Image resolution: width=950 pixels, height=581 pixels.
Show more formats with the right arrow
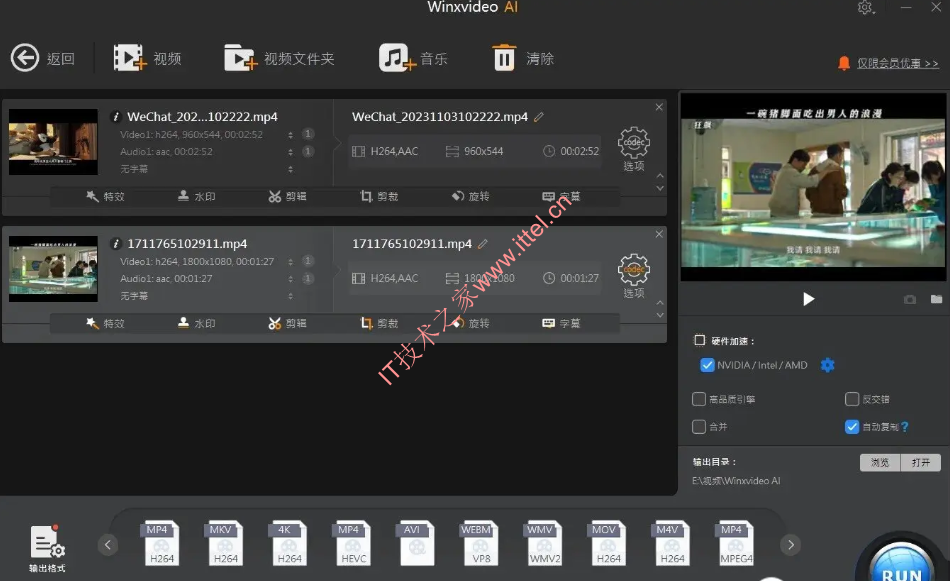point(791,545)
